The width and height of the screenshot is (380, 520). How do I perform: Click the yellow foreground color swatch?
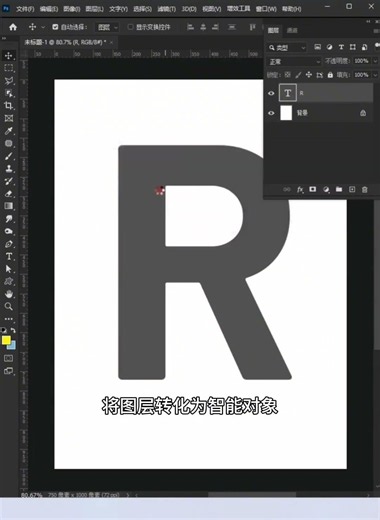click(x=6, y=340)
